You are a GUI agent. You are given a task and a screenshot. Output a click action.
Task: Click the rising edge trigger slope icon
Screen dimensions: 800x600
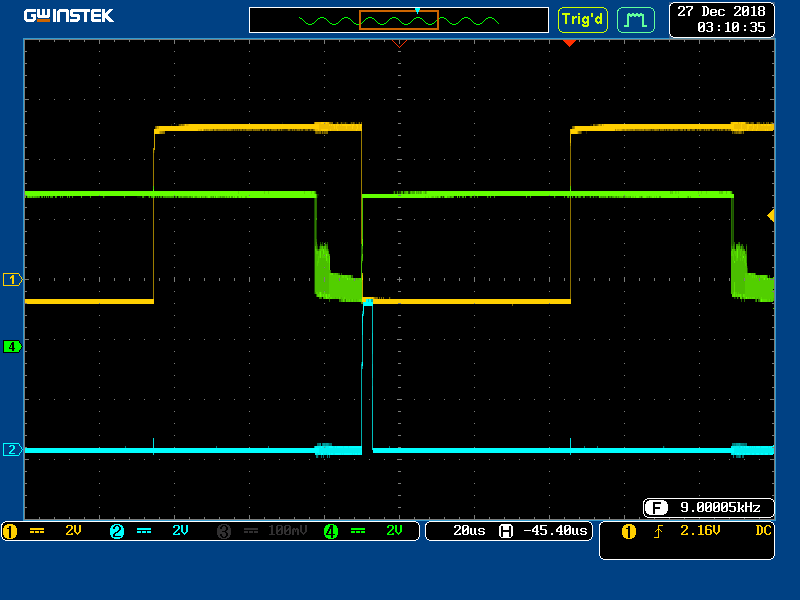(x=658, y=532)
